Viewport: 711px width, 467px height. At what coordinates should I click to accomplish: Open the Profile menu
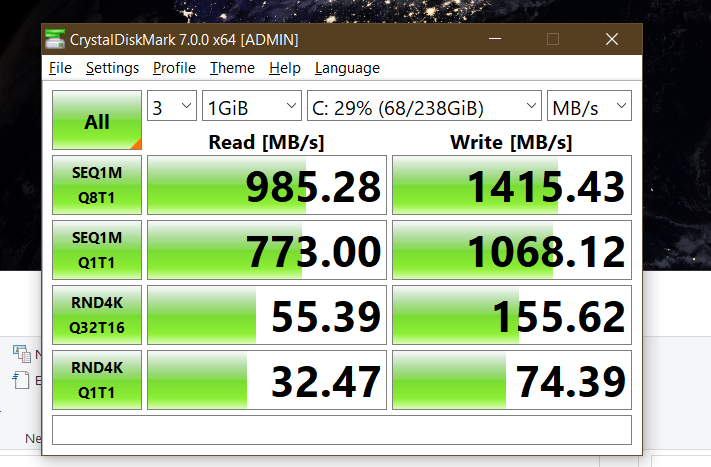coord(174,68)
